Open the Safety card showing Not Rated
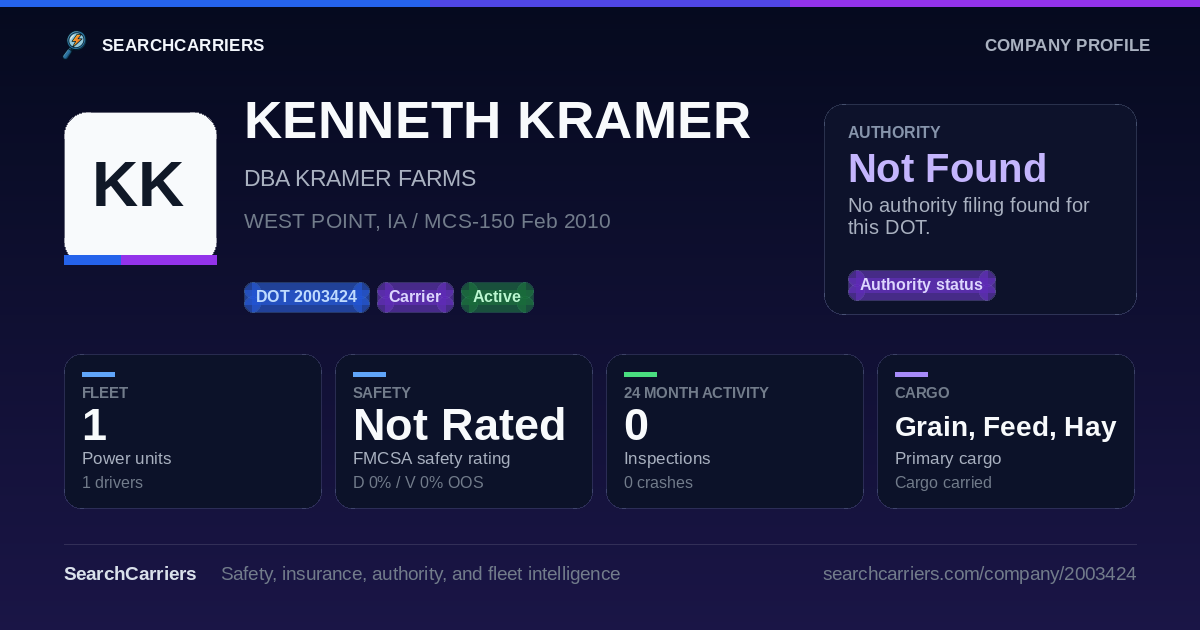Viewport: 1200px width, 630px height. [464, 431]
